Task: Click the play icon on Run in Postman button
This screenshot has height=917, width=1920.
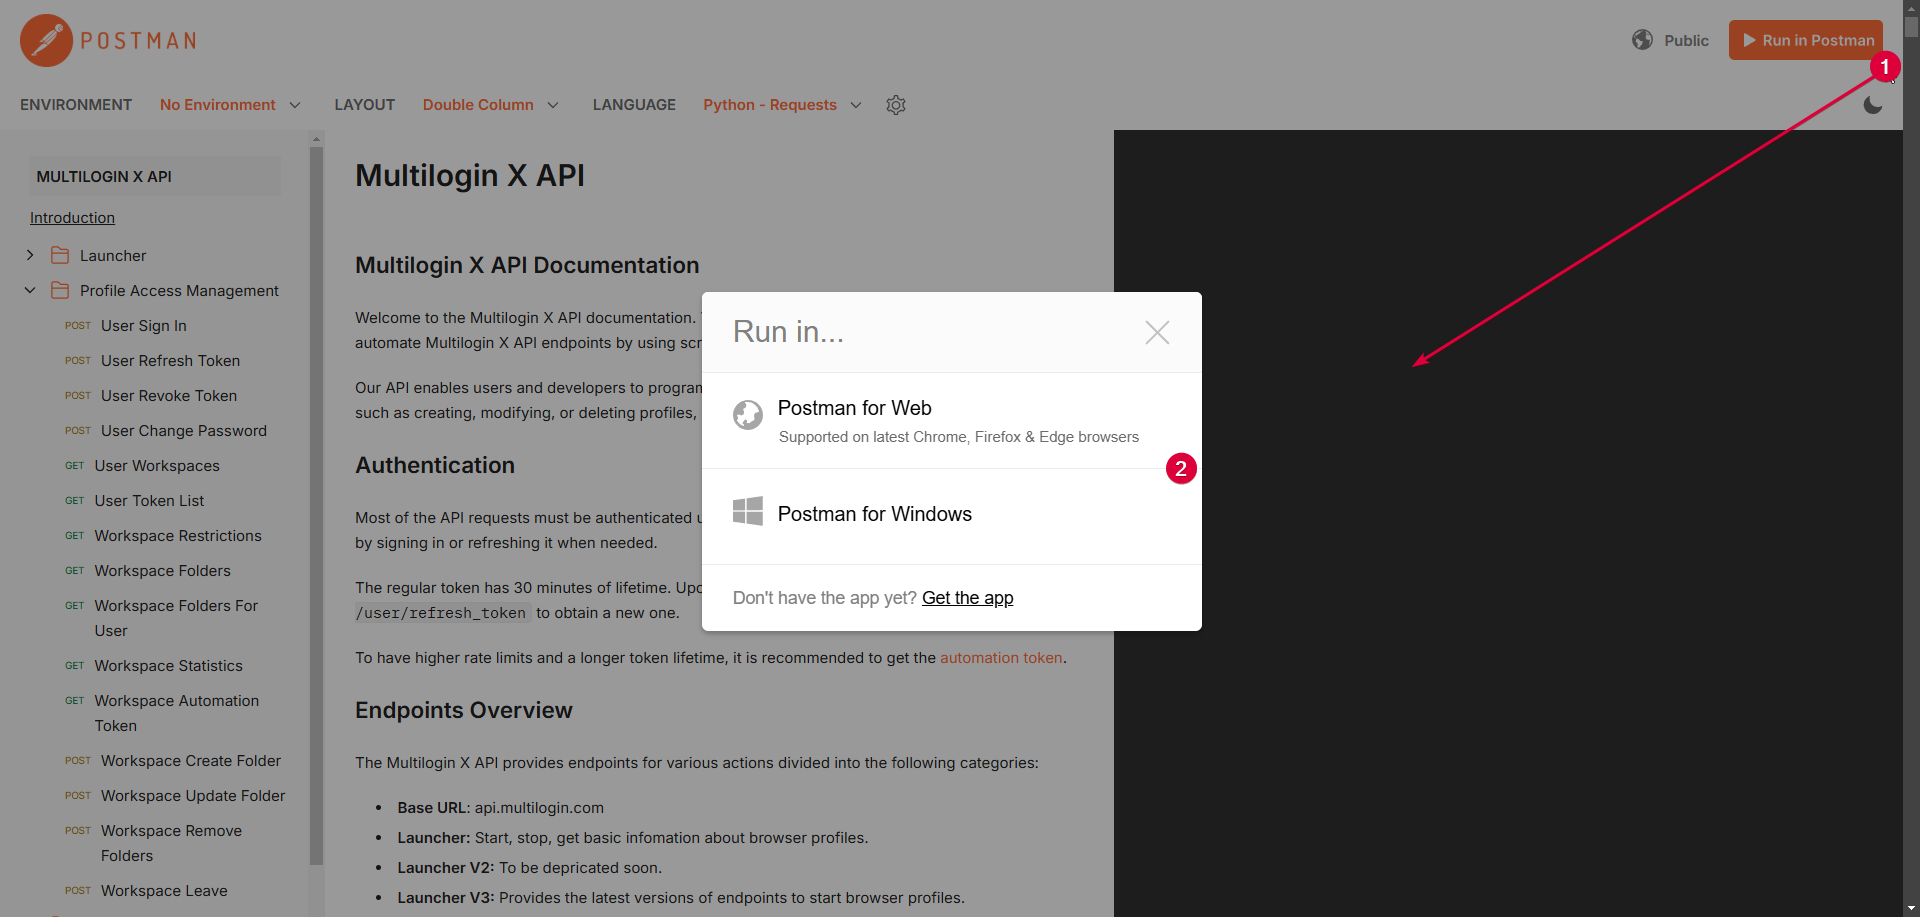Action: coord(1749,40)
